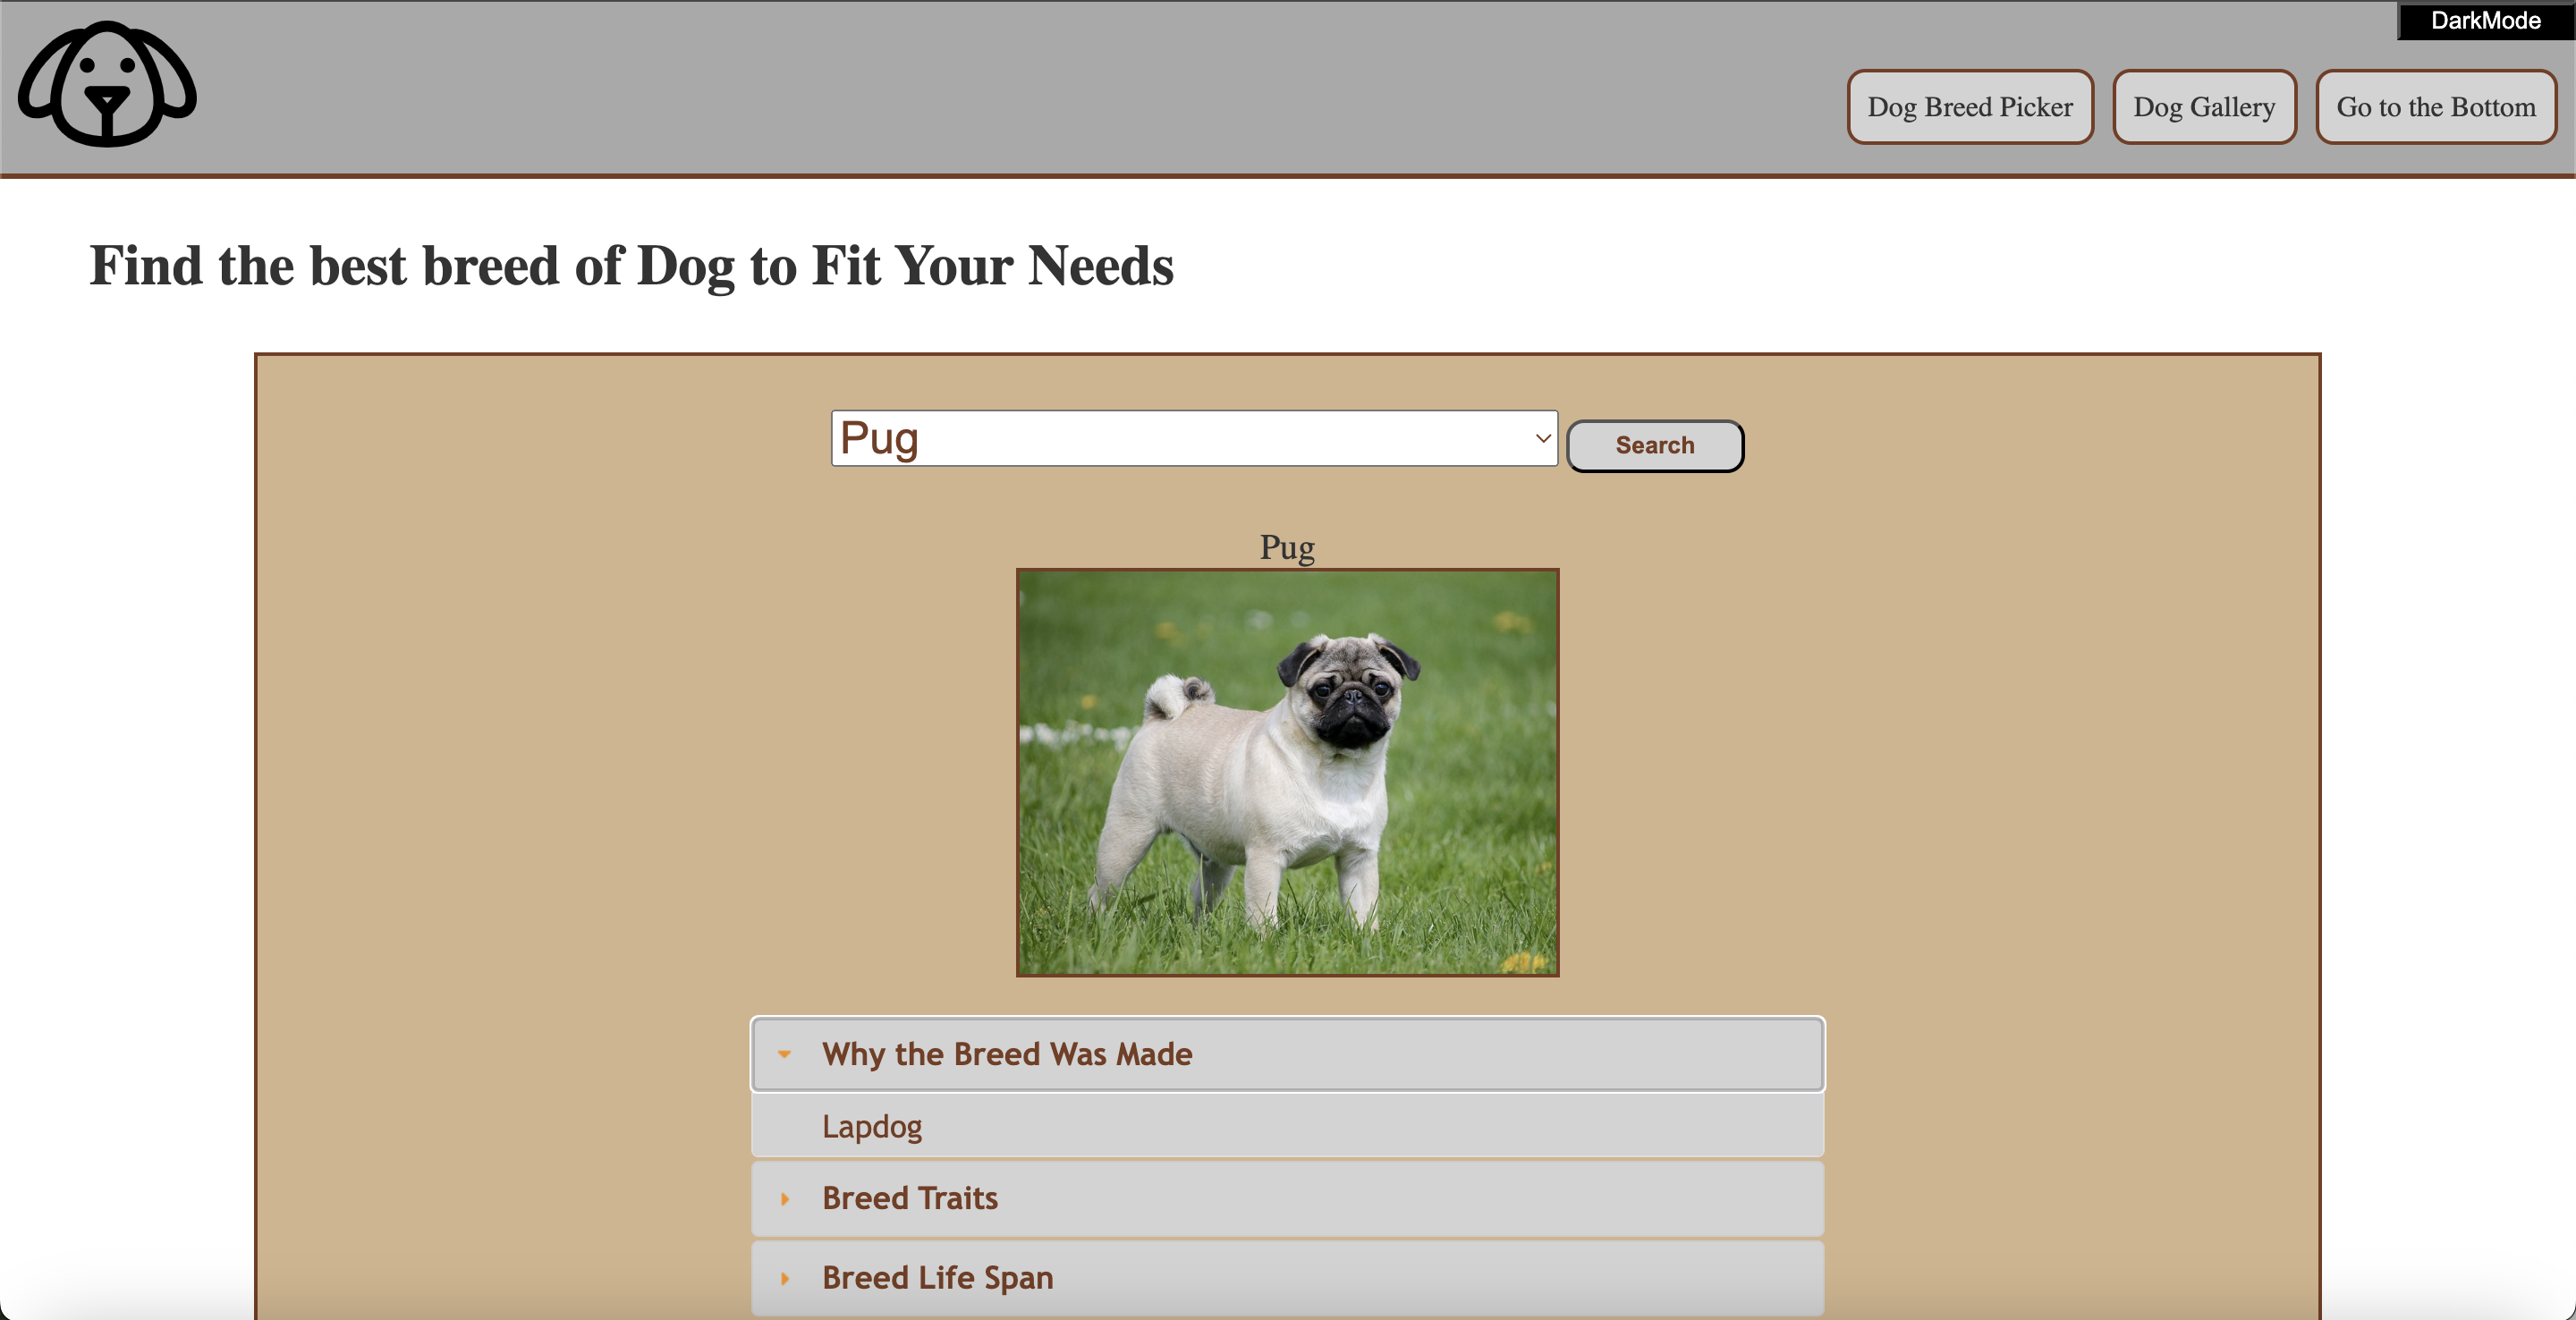Click the Pug photo thumbnail
Image resolution: width=2576 pixels, height=1320 pixels.
1287,772
